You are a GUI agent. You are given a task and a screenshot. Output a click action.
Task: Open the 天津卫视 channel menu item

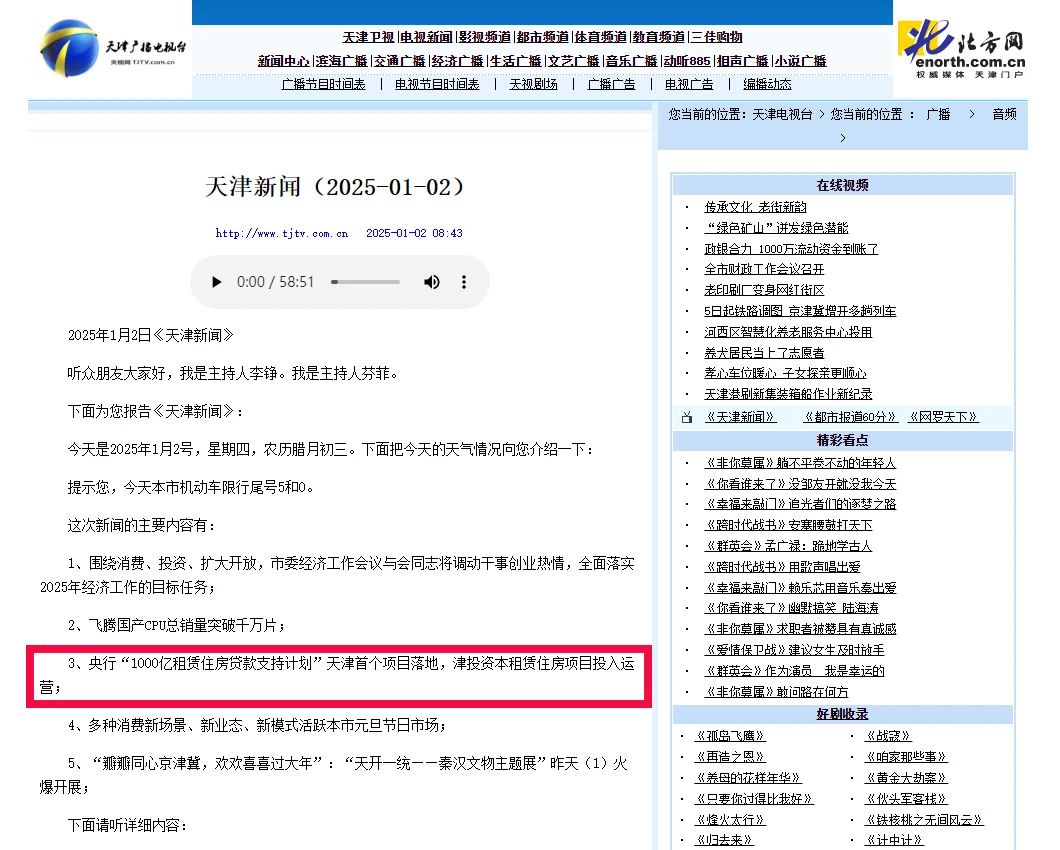[369, 37]
